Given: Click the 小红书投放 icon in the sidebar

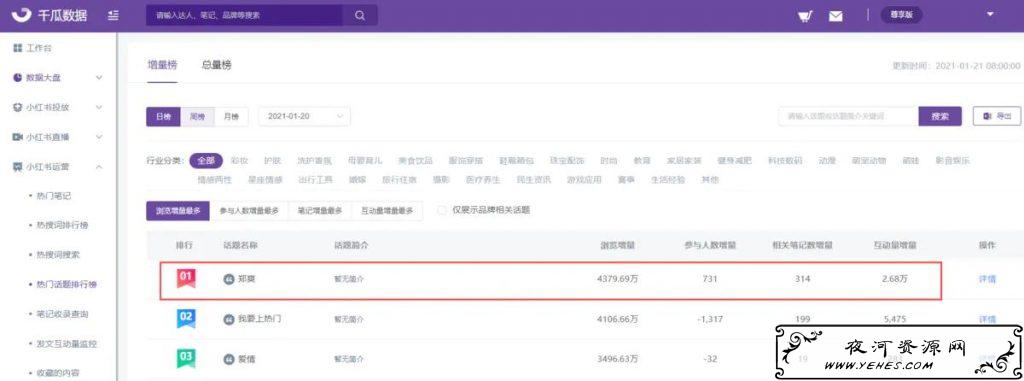Looking at the screenshot, I should [x=18, y=107].
